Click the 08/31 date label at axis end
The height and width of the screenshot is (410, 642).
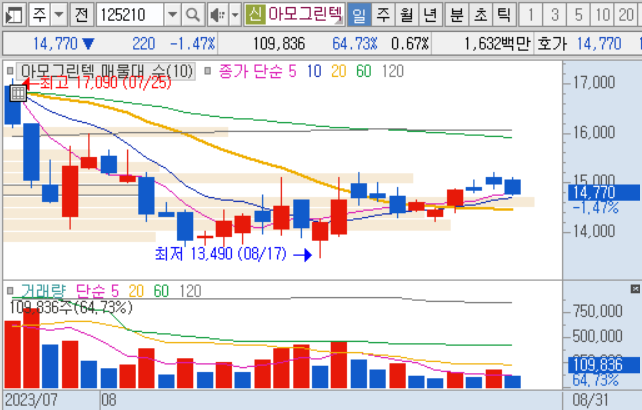click(x=590, y=400)
